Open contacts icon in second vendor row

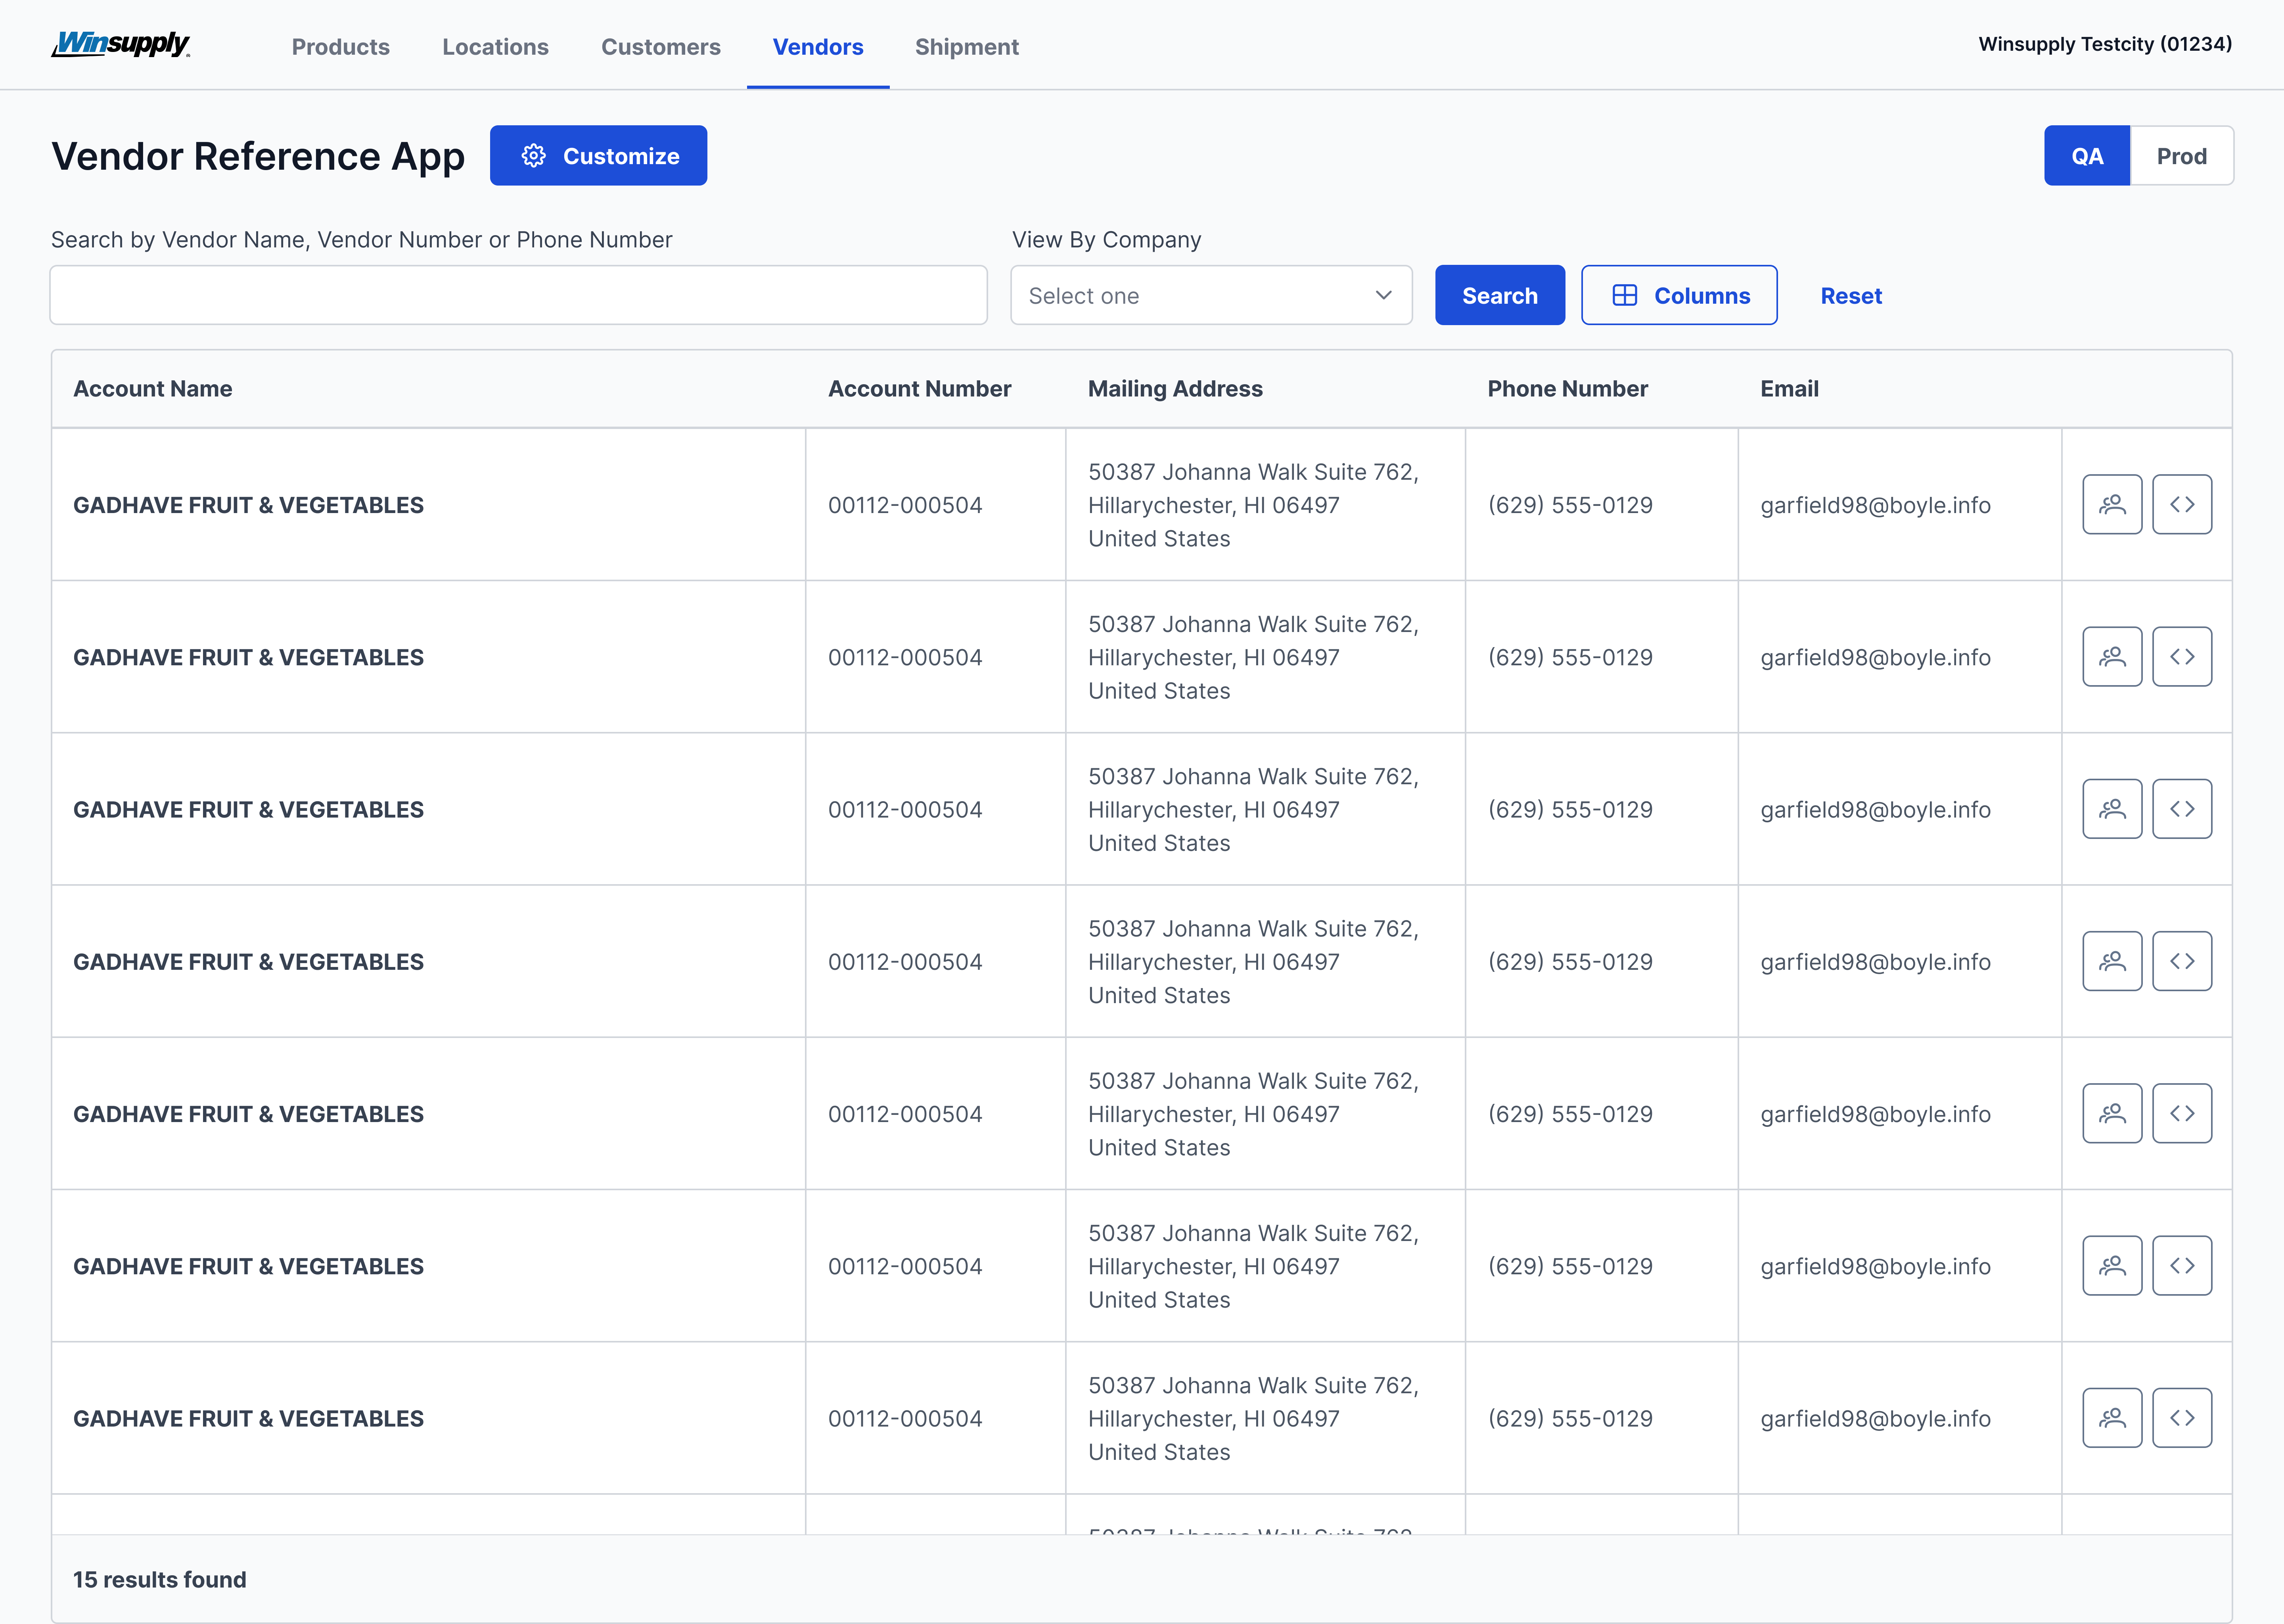pyautogui.click(x=2111, y=657)
